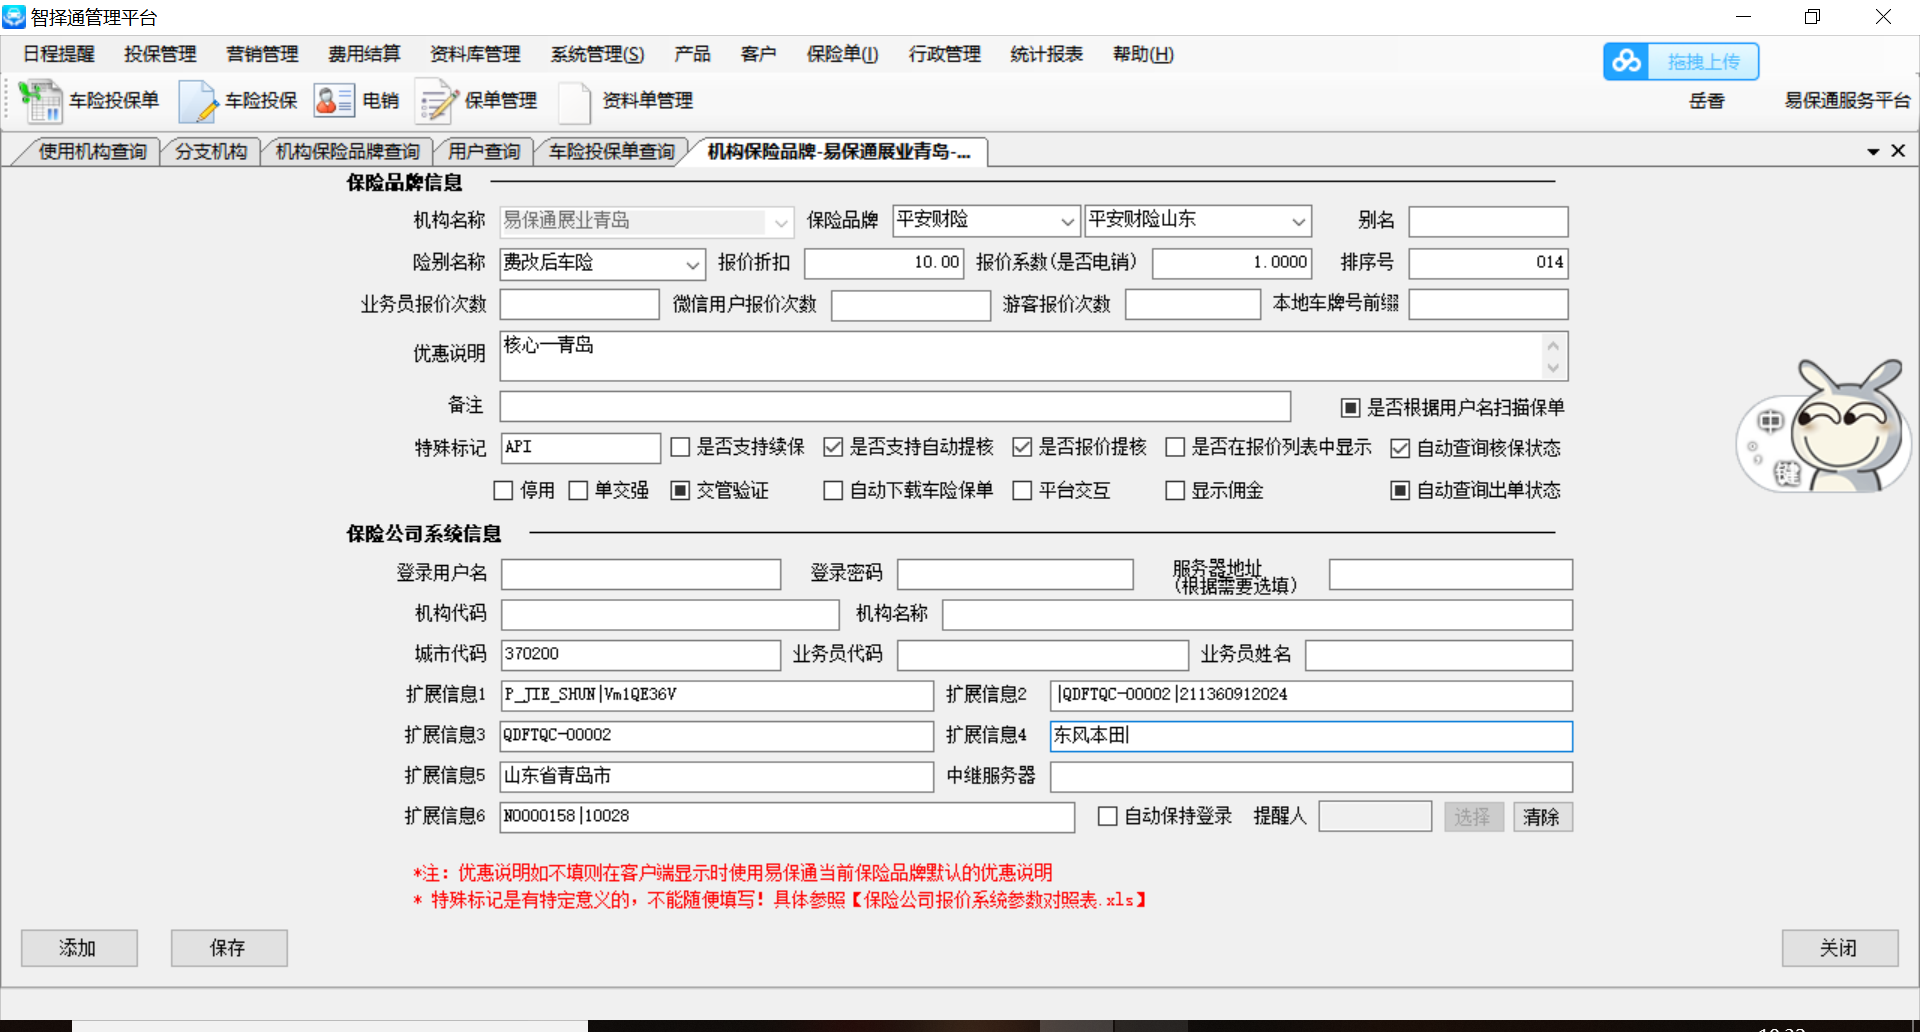Open 保单管理 notepad icon
This screenshot has width=1920, height=1032.
point(436,101)
